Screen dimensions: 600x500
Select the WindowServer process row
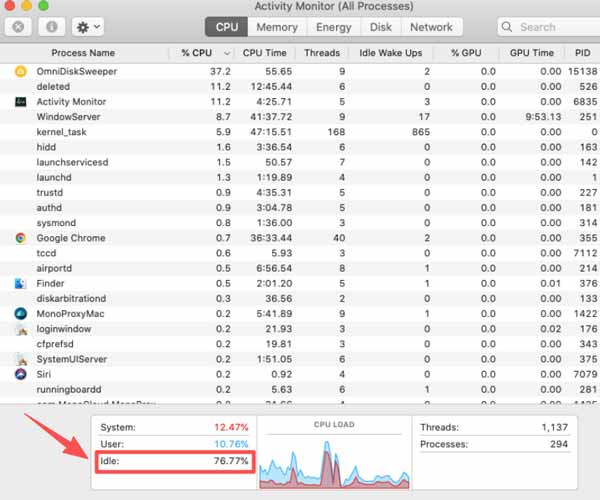[300, 117]
